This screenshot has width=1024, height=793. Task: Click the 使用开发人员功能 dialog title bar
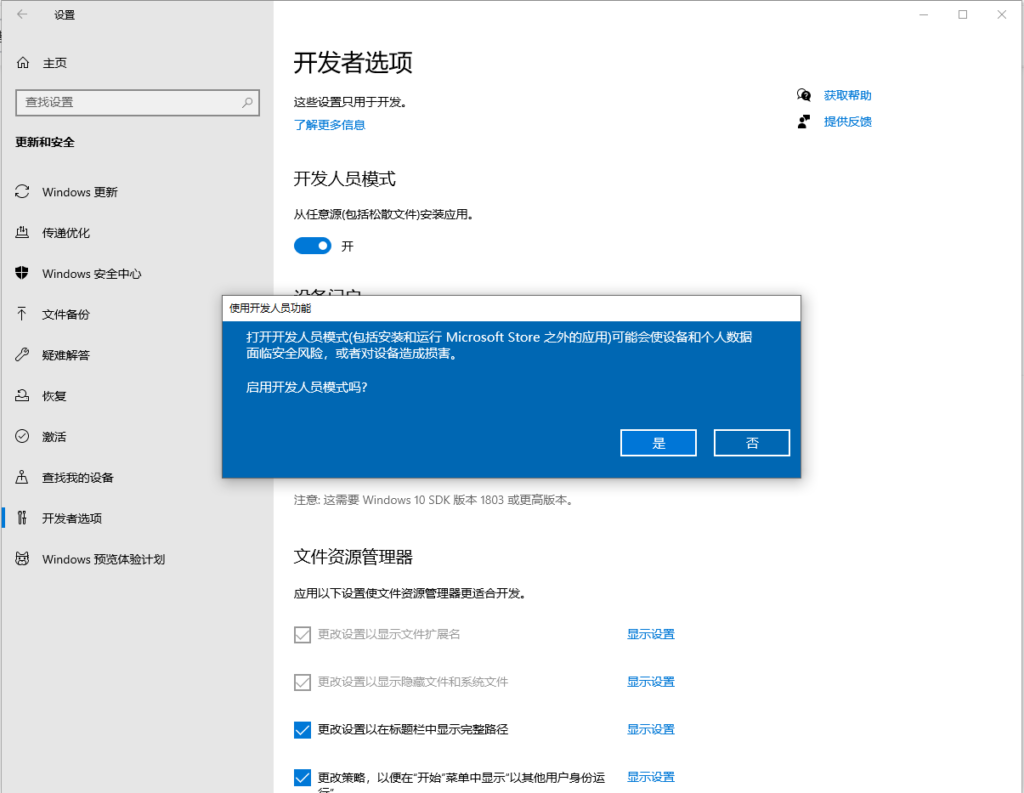coord(511,308)
